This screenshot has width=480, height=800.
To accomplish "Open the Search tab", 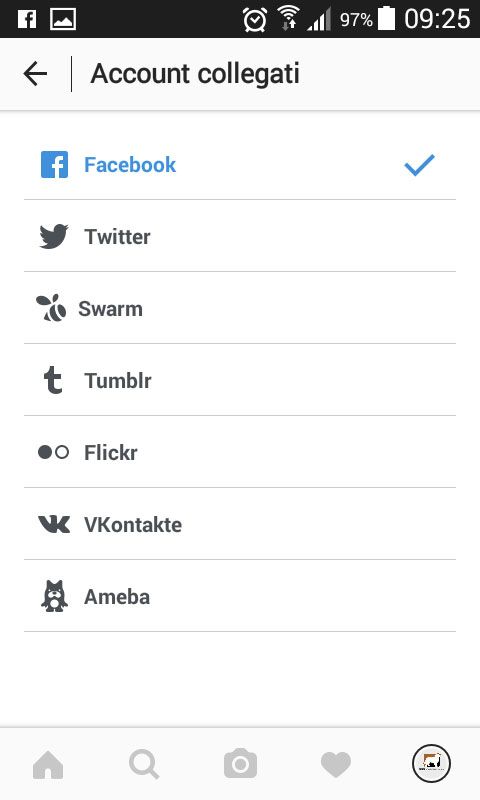I will (x=144, y=764).
